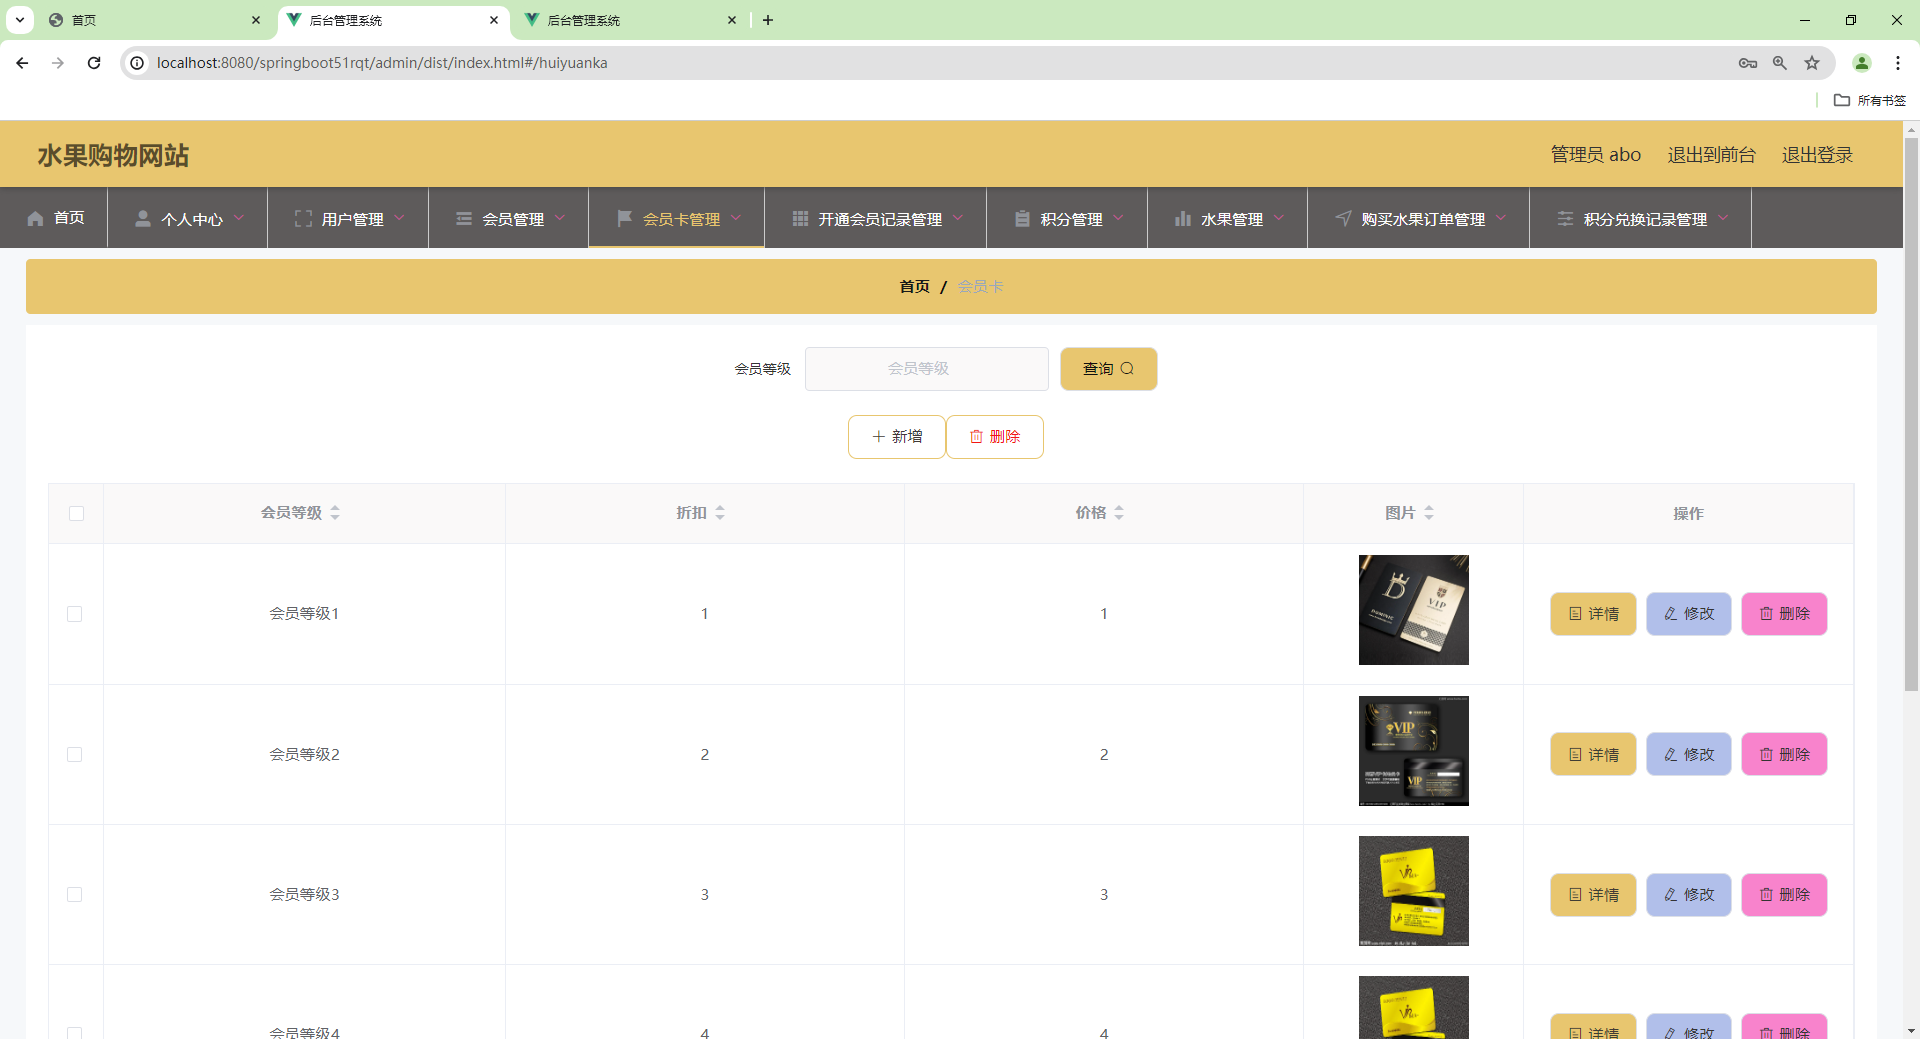Viewport: 1920px width, 1039px height.
Task: Select the chart icon on 水果管理
Action: click(1183, 219)
